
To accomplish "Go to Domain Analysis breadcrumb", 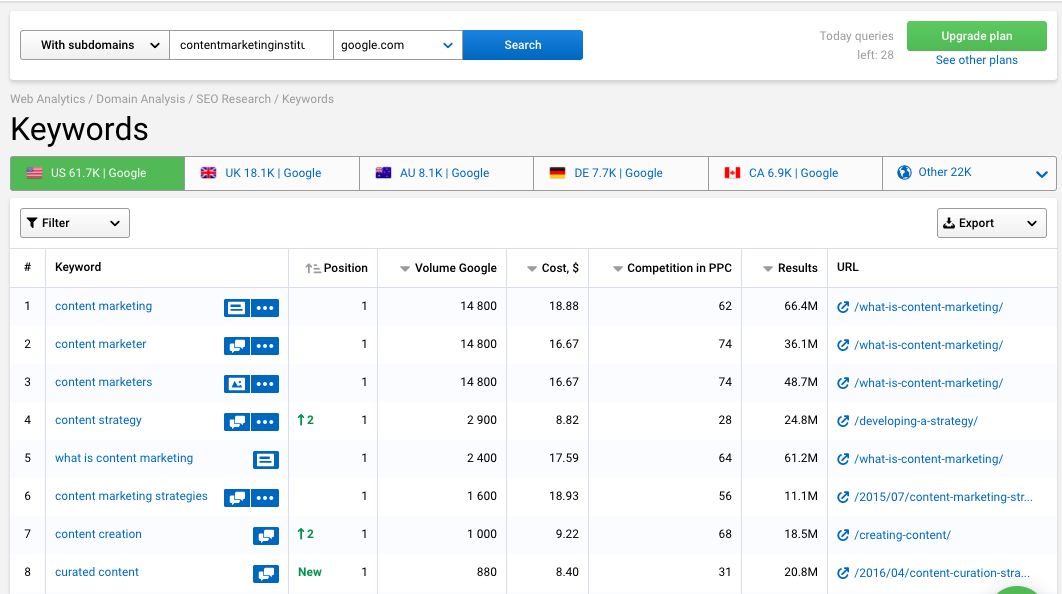I will coord(140,99).
